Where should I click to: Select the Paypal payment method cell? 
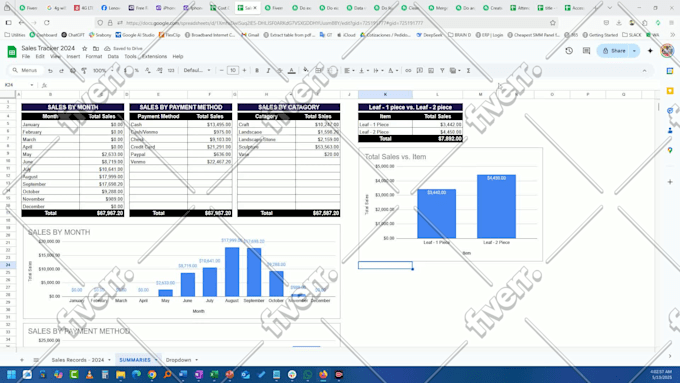click(x=158, y=154)
